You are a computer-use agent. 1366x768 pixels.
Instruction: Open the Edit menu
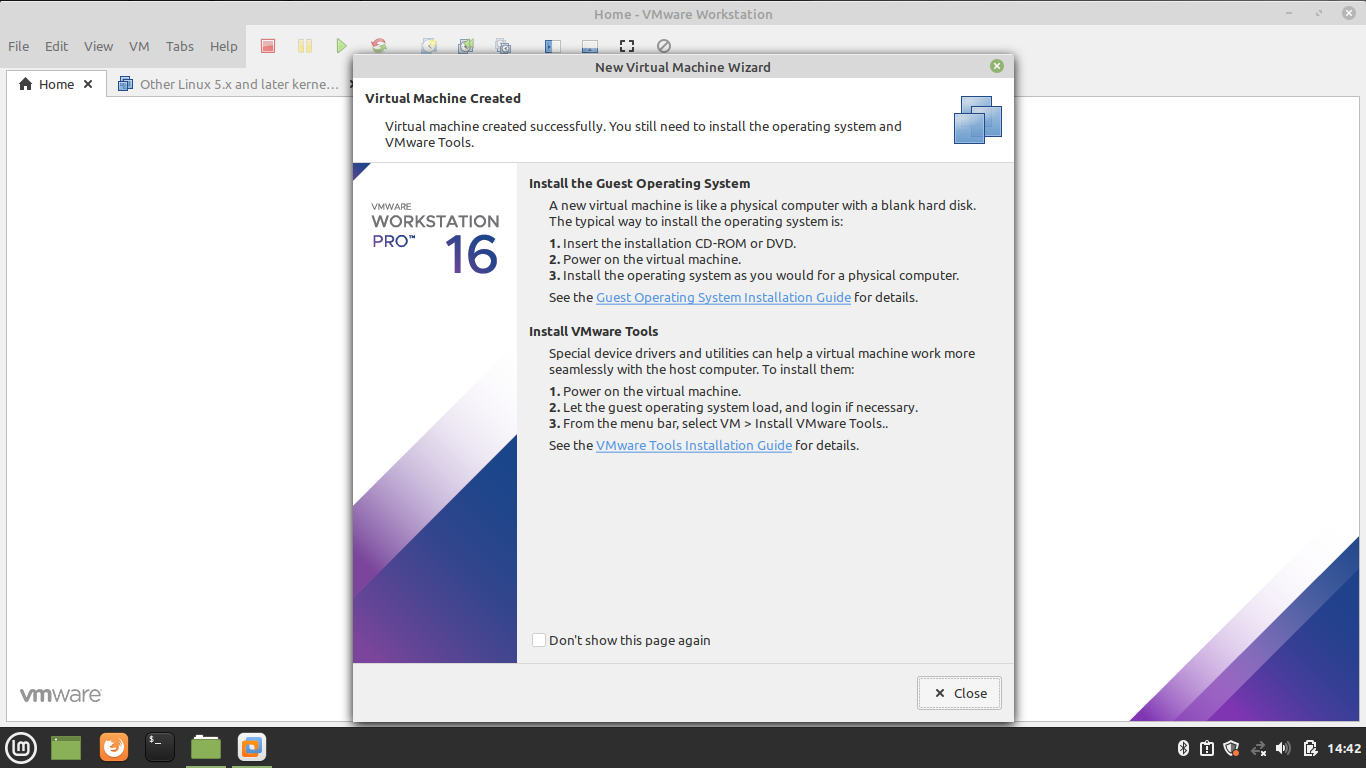[57, 46]
